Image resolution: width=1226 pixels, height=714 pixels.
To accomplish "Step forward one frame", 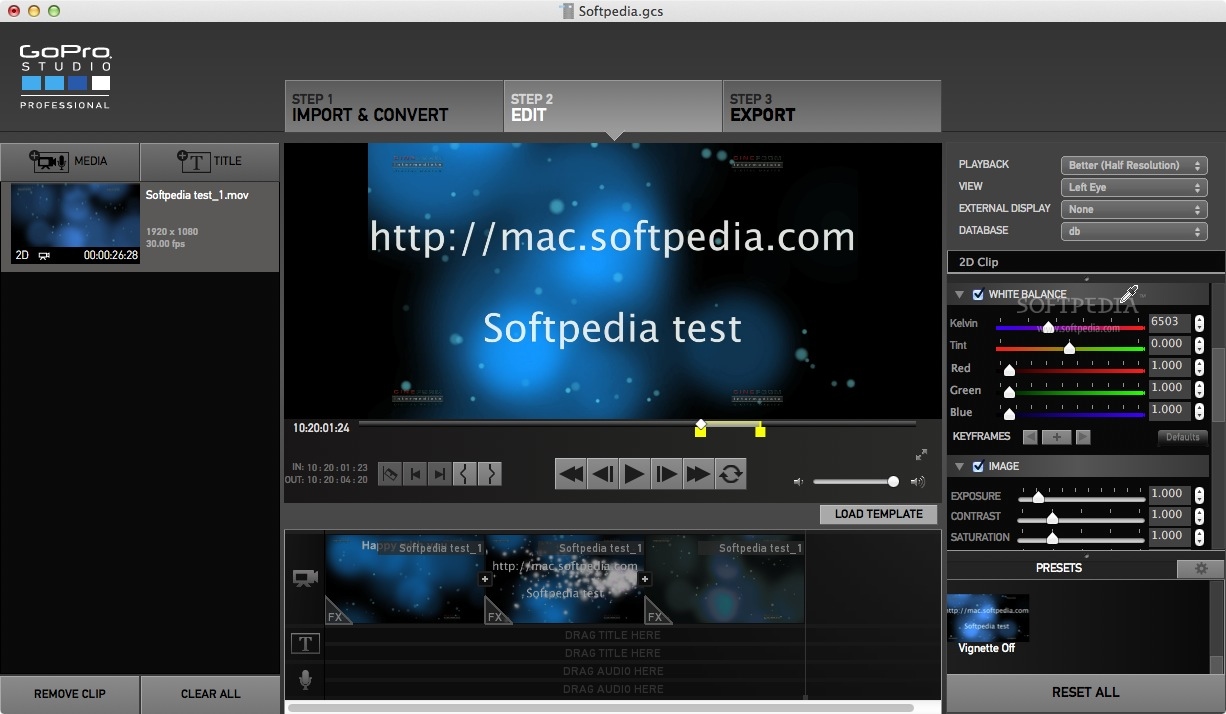I will tap(666, 474).
